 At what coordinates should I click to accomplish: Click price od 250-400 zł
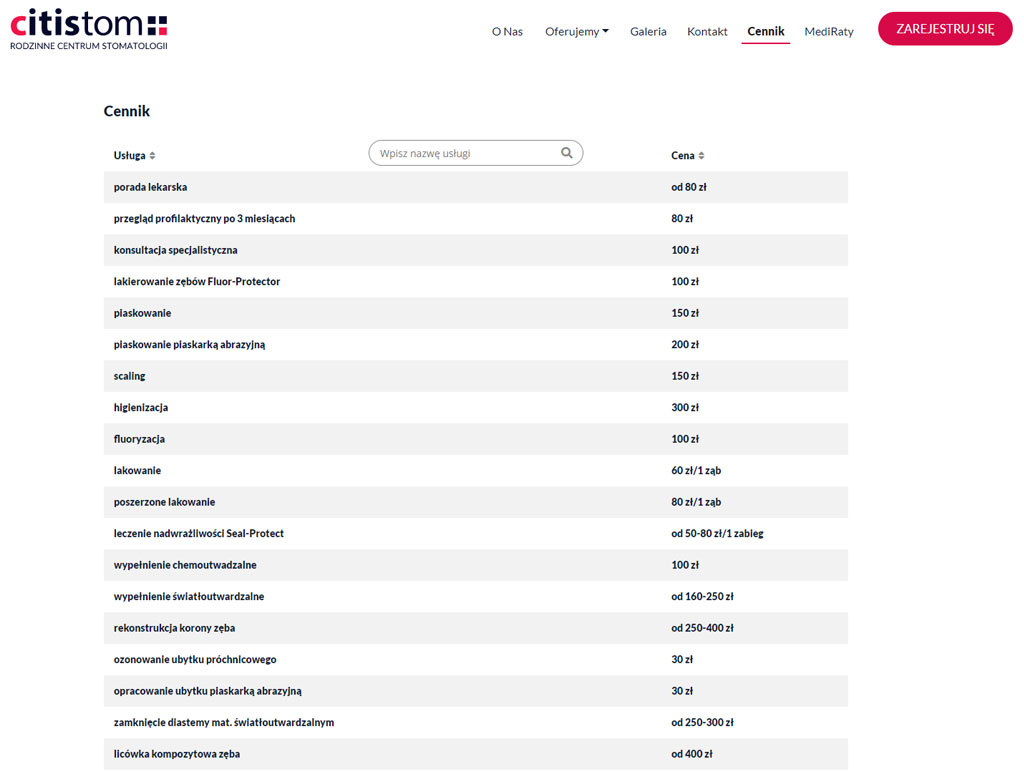coord(703,628)
